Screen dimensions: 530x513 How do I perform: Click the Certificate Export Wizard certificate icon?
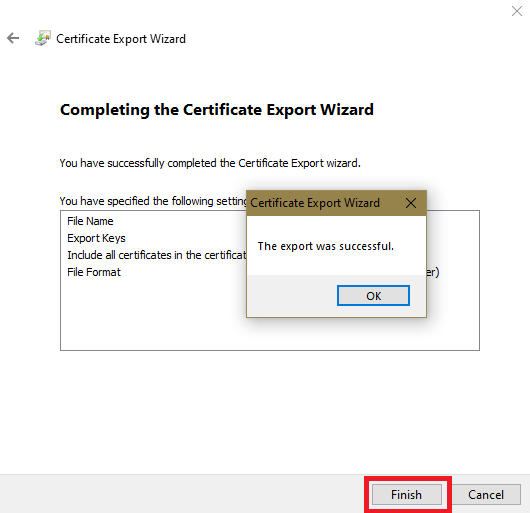pos(43,38)
